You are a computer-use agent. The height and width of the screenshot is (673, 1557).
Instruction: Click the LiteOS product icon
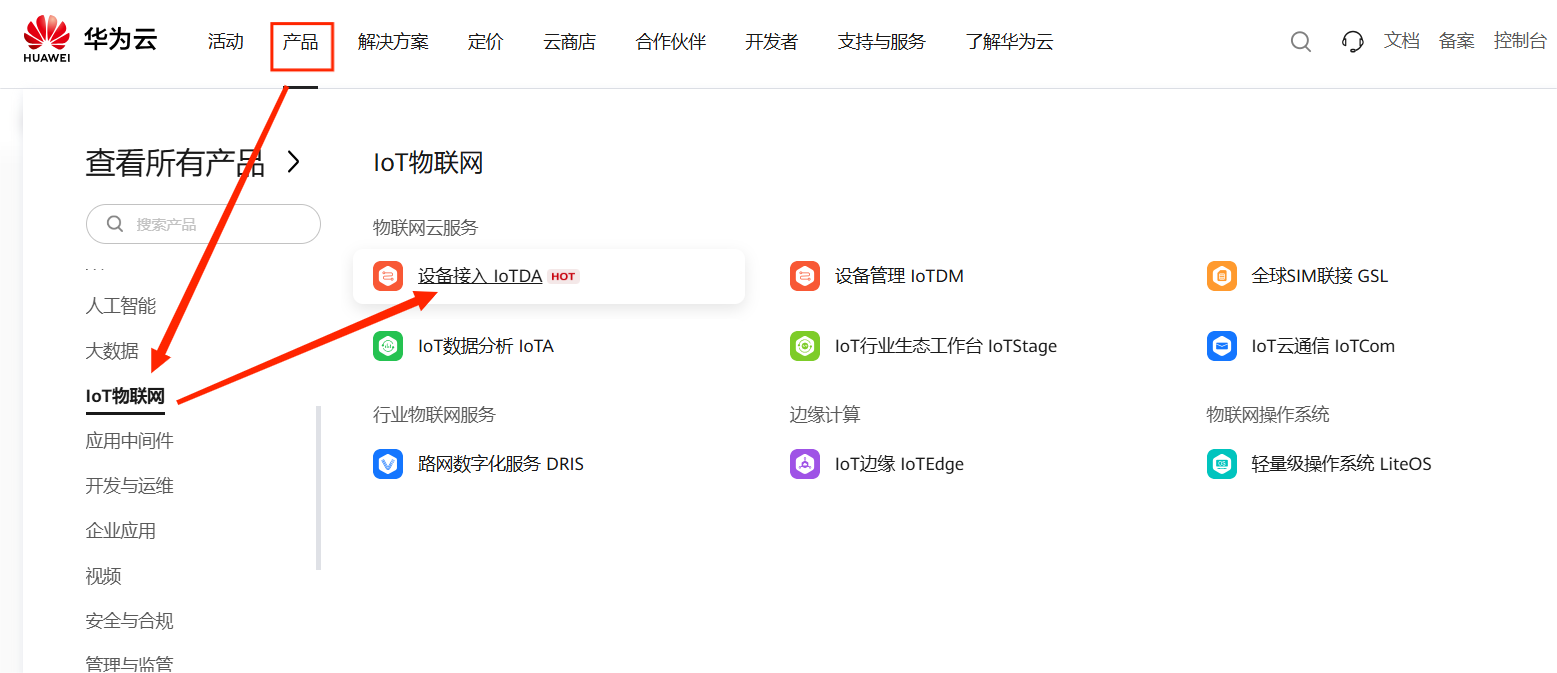(x=1222, y=464)
